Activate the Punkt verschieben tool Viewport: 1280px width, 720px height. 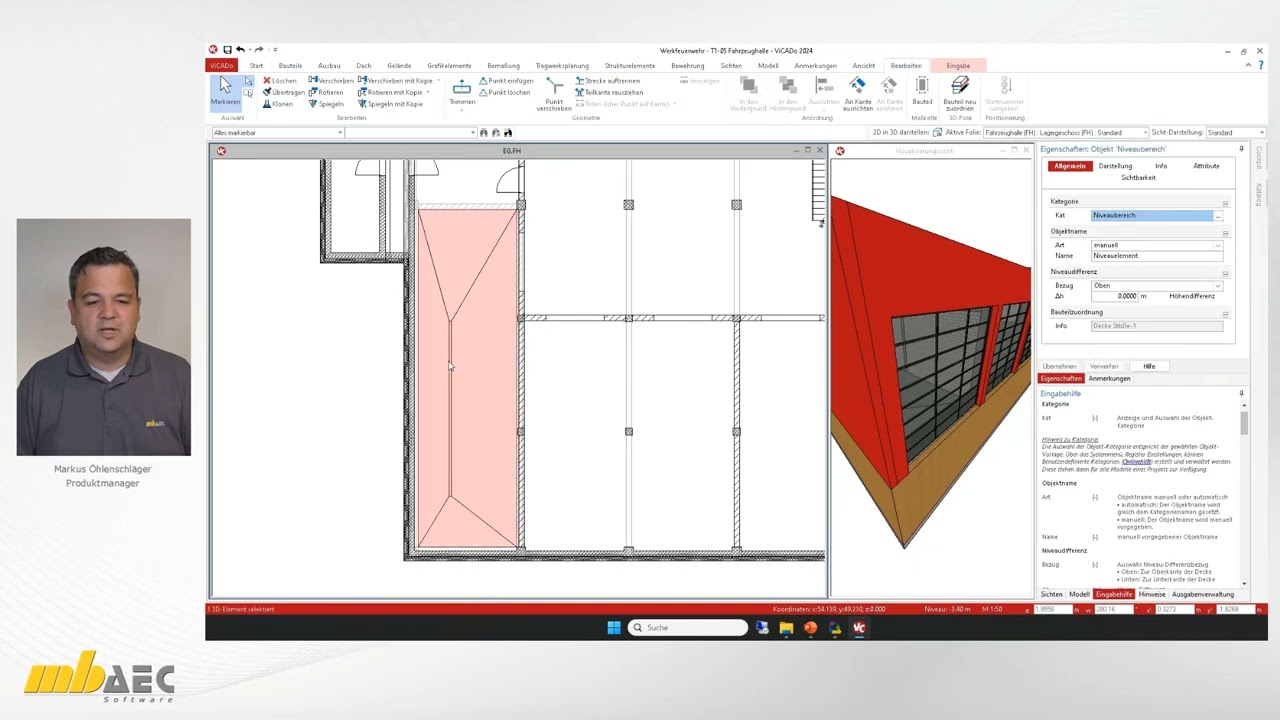(x=554, y=94)
